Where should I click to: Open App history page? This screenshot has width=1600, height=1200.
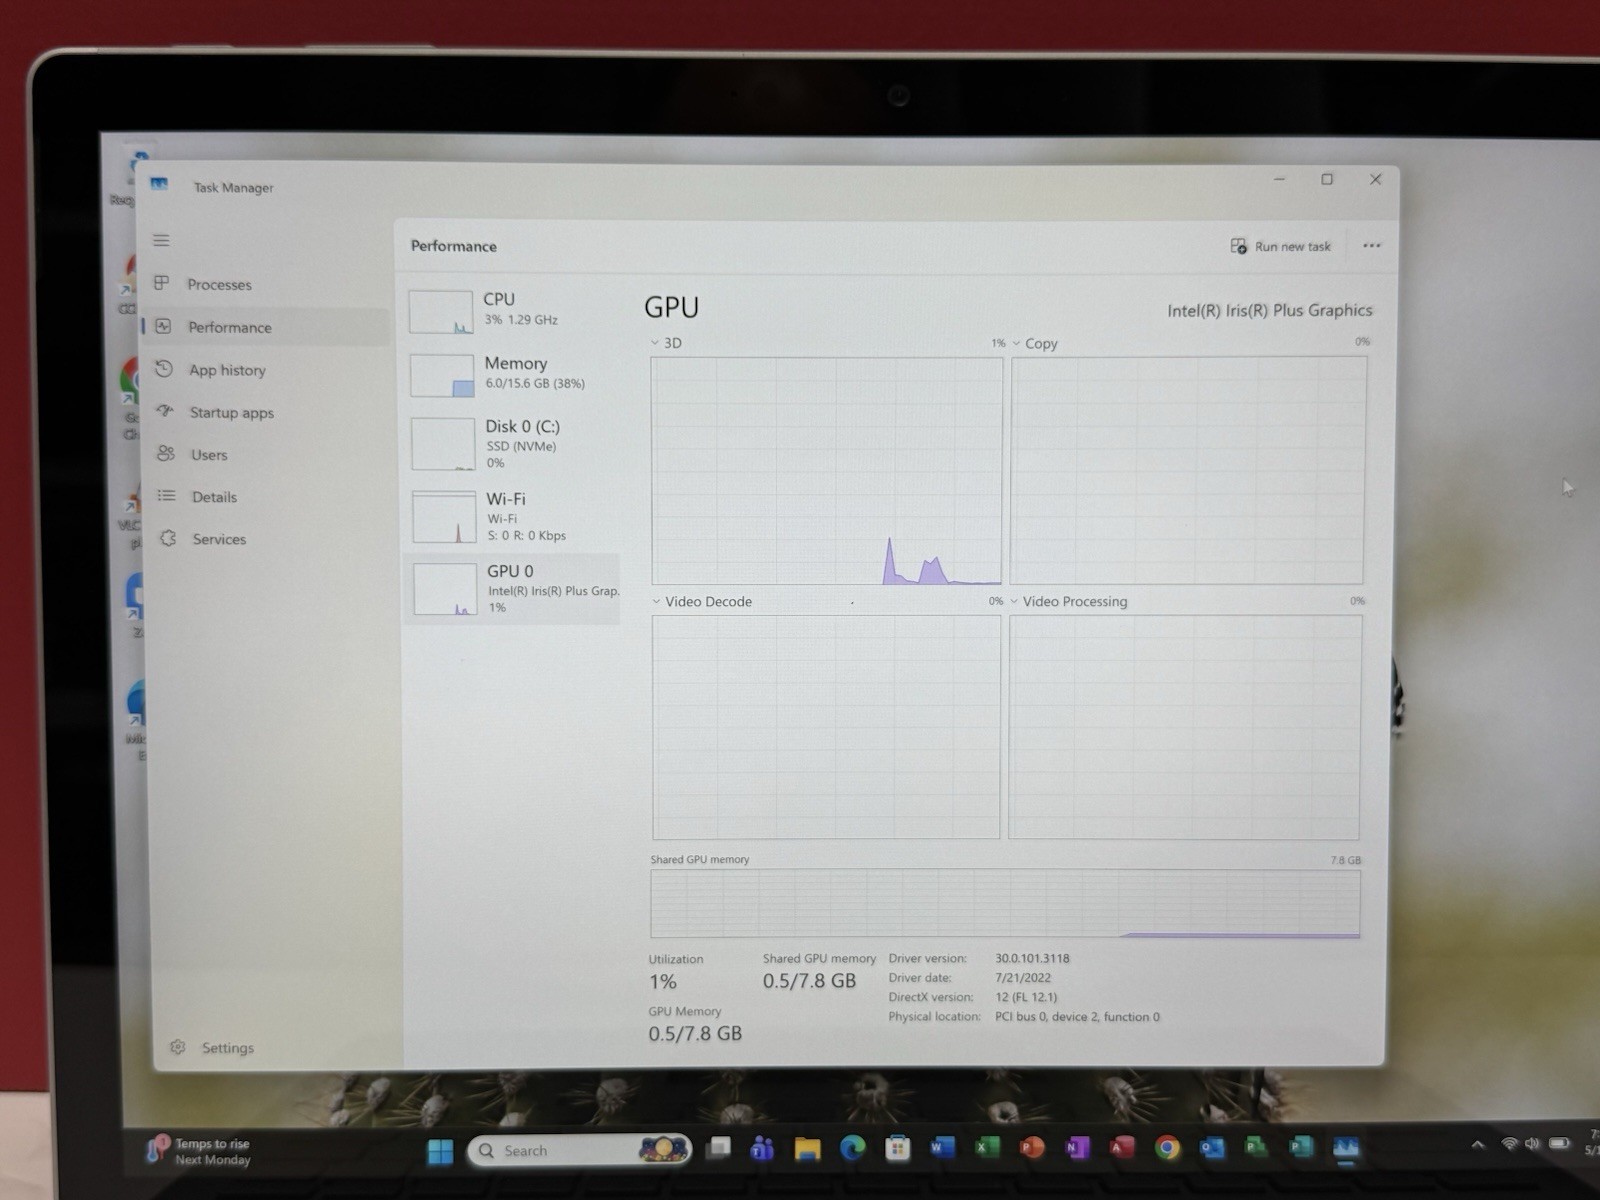[227, 370]
